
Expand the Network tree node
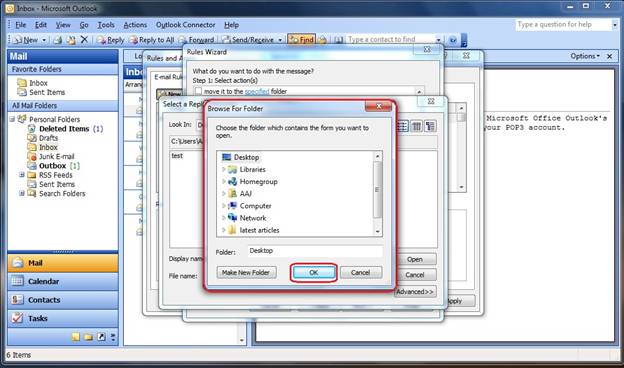224,218
